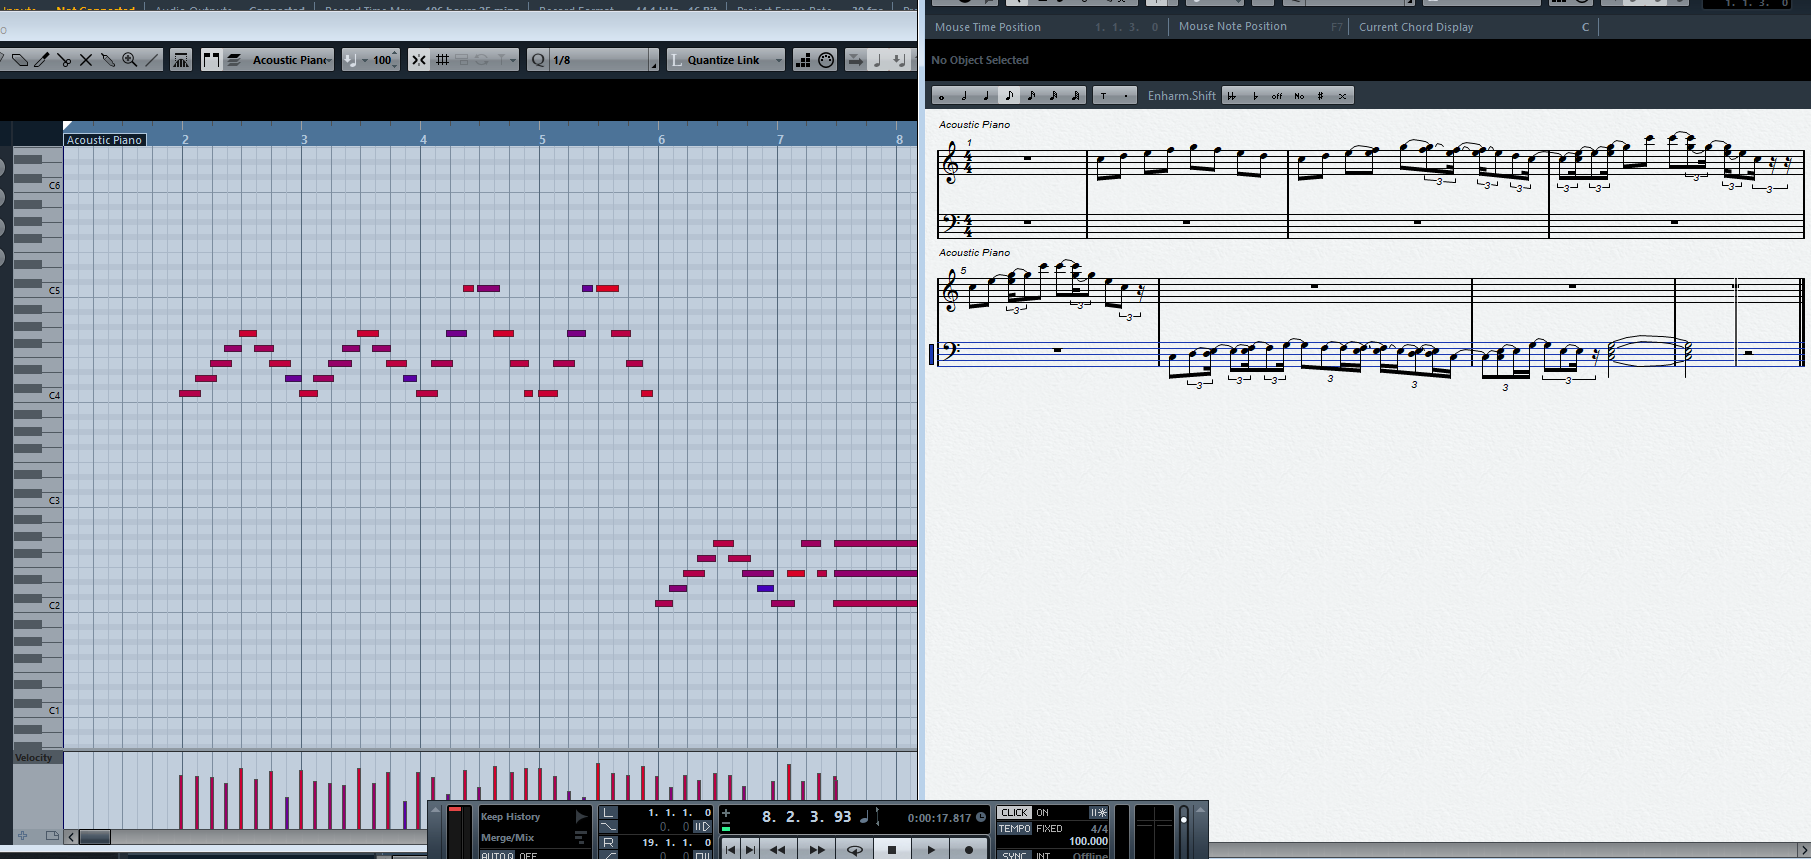
Task: Choose the Line draw tool
Action: click(152, 60)
